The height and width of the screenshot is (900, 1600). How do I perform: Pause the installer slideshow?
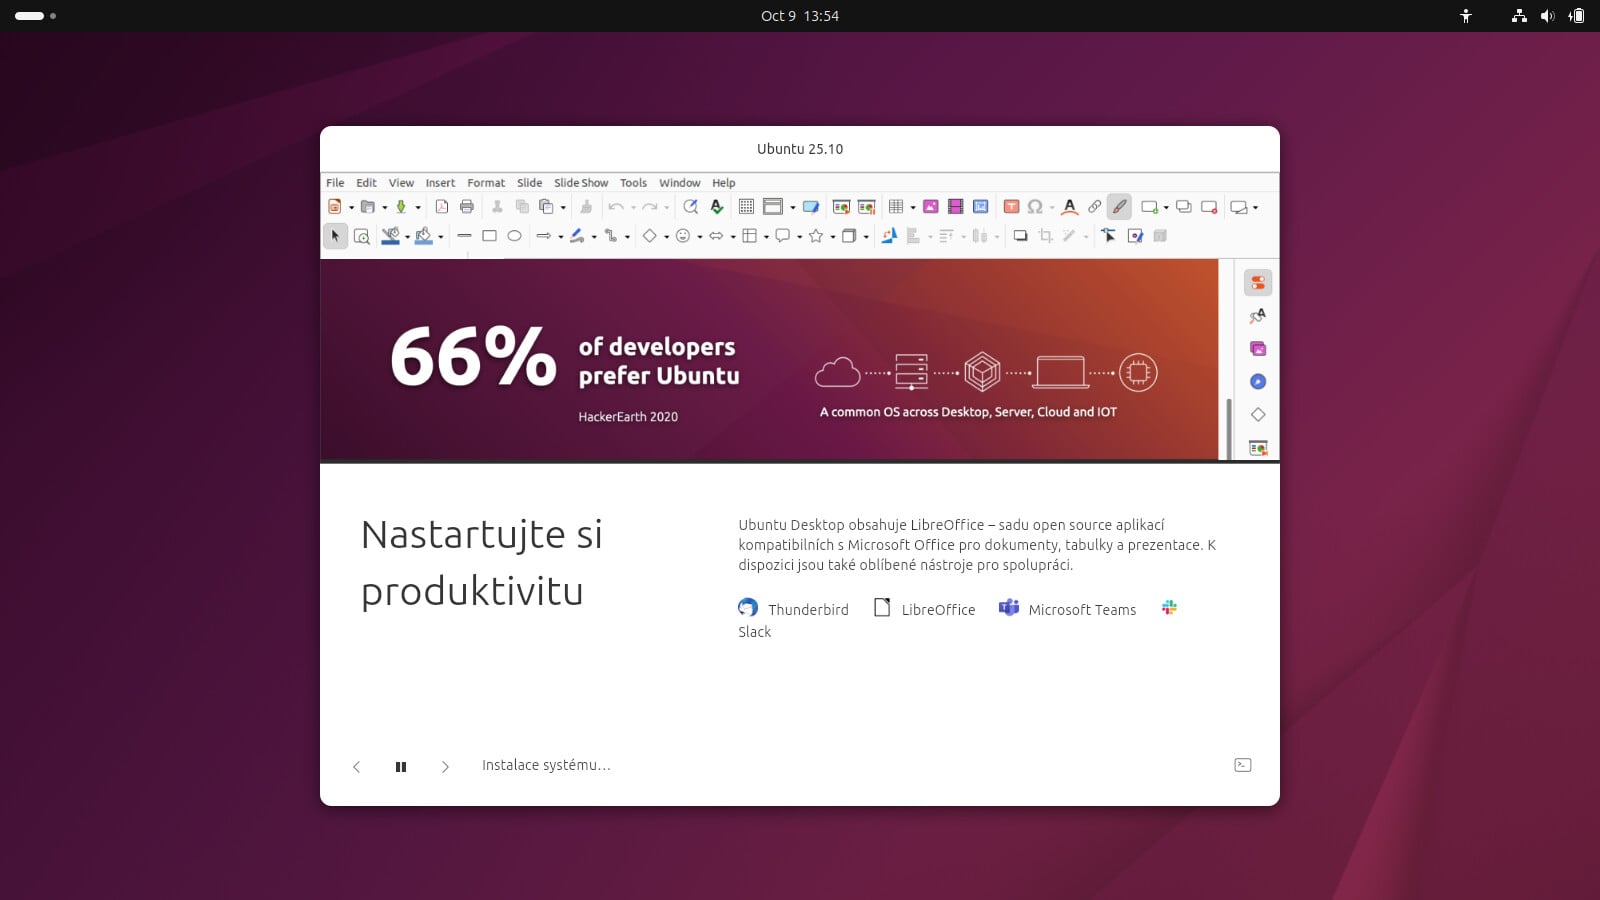coord(401,767)
